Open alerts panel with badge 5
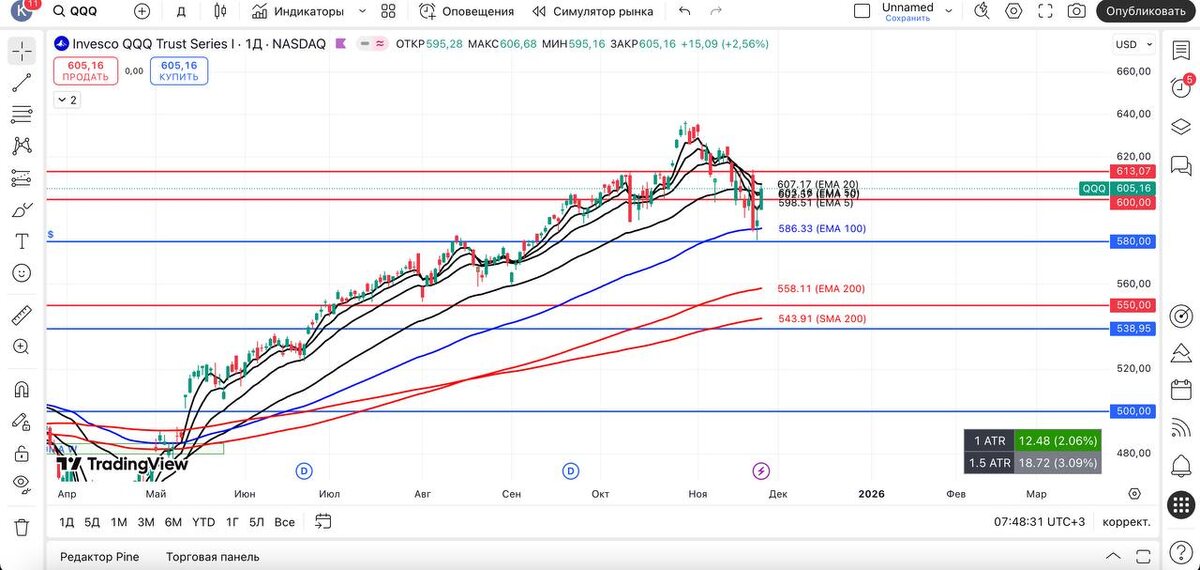 point(1181,89)
